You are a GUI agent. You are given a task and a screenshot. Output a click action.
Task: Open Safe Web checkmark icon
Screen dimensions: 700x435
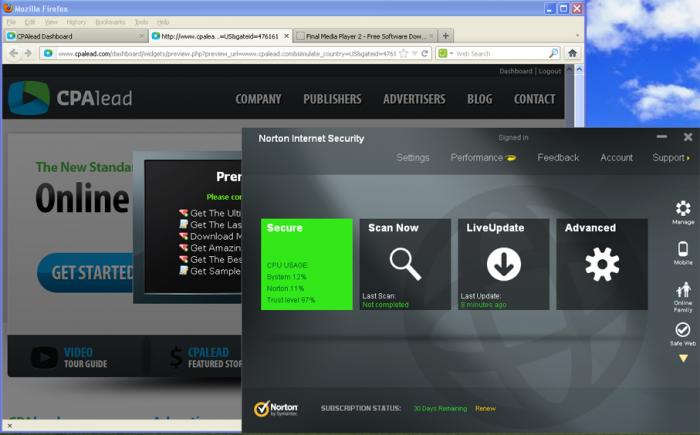click(x=683, y=334)
